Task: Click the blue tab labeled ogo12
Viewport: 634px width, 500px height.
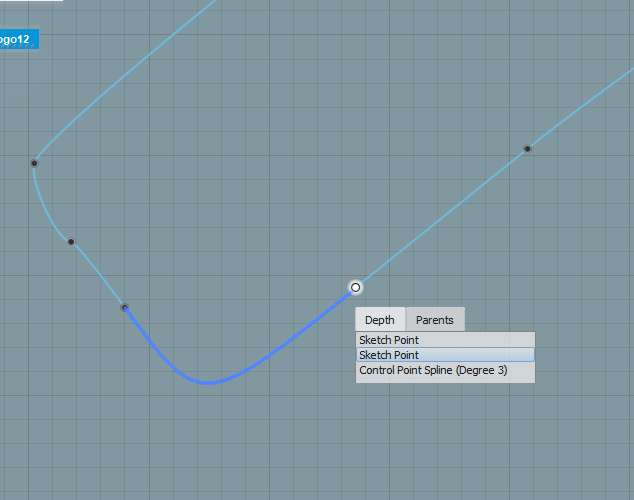Action: click(x=19, y=39)
